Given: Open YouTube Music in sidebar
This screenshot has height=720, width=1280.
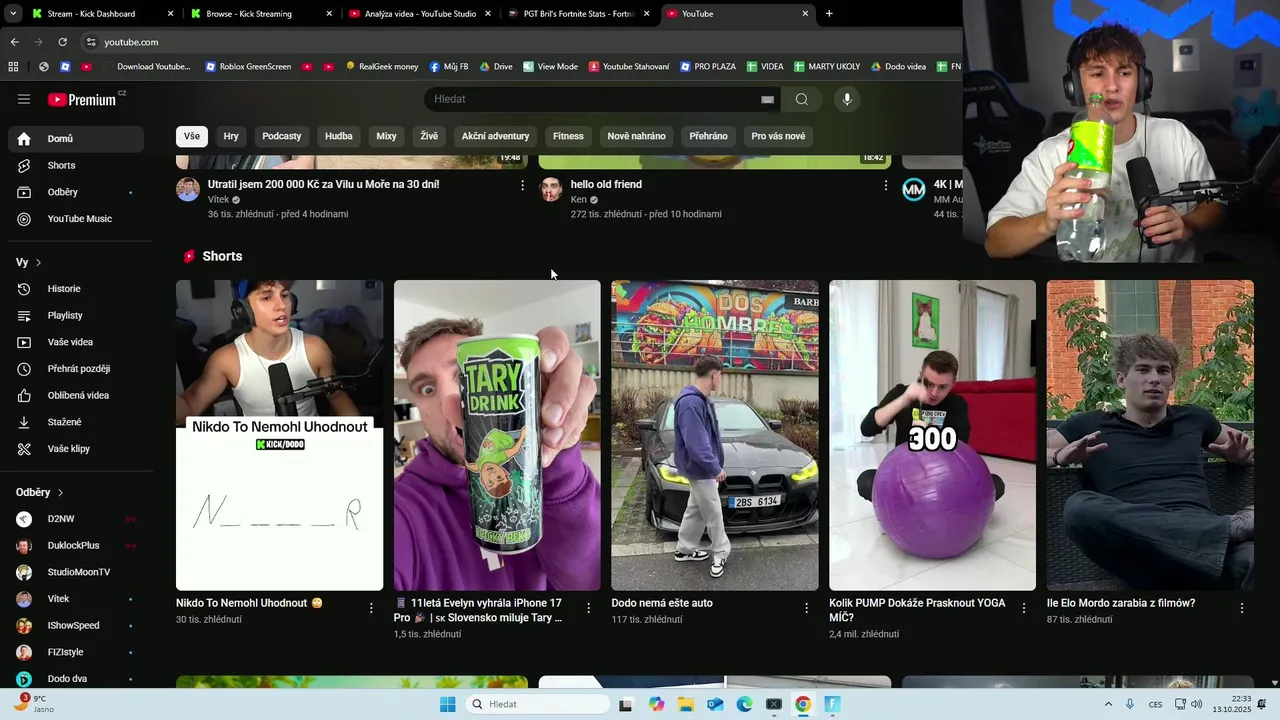Looking at the screenshot, I should (x=76, y=219).
